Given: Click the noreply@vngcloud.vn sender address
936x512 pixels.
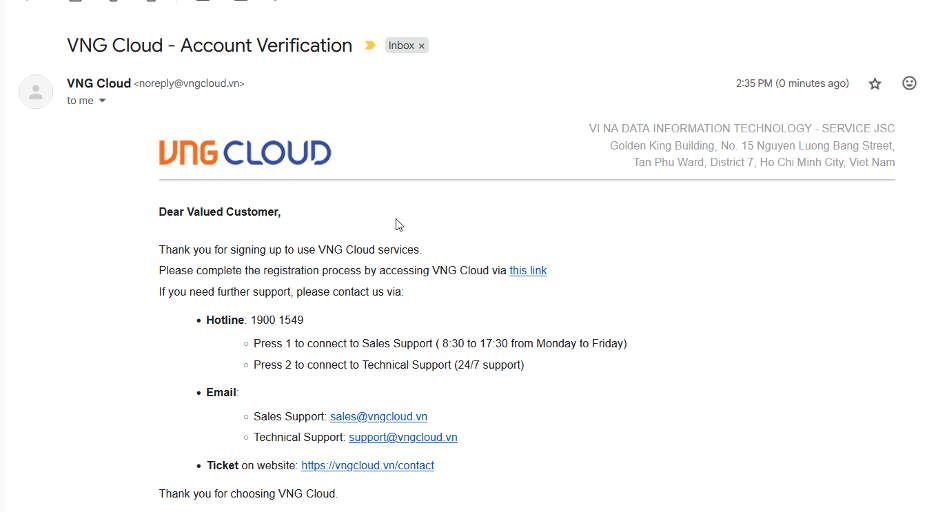Looking at the screenshot, I should click(x=189, y=84).
